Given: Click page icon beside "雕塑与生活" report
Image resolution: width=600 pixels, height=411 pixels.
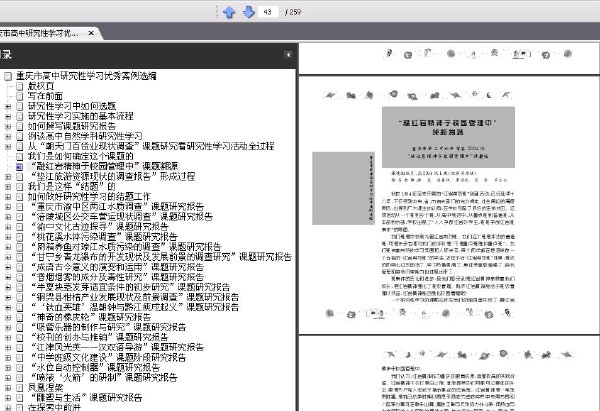Looking at the screenshot, I should (x=20, y=398).
